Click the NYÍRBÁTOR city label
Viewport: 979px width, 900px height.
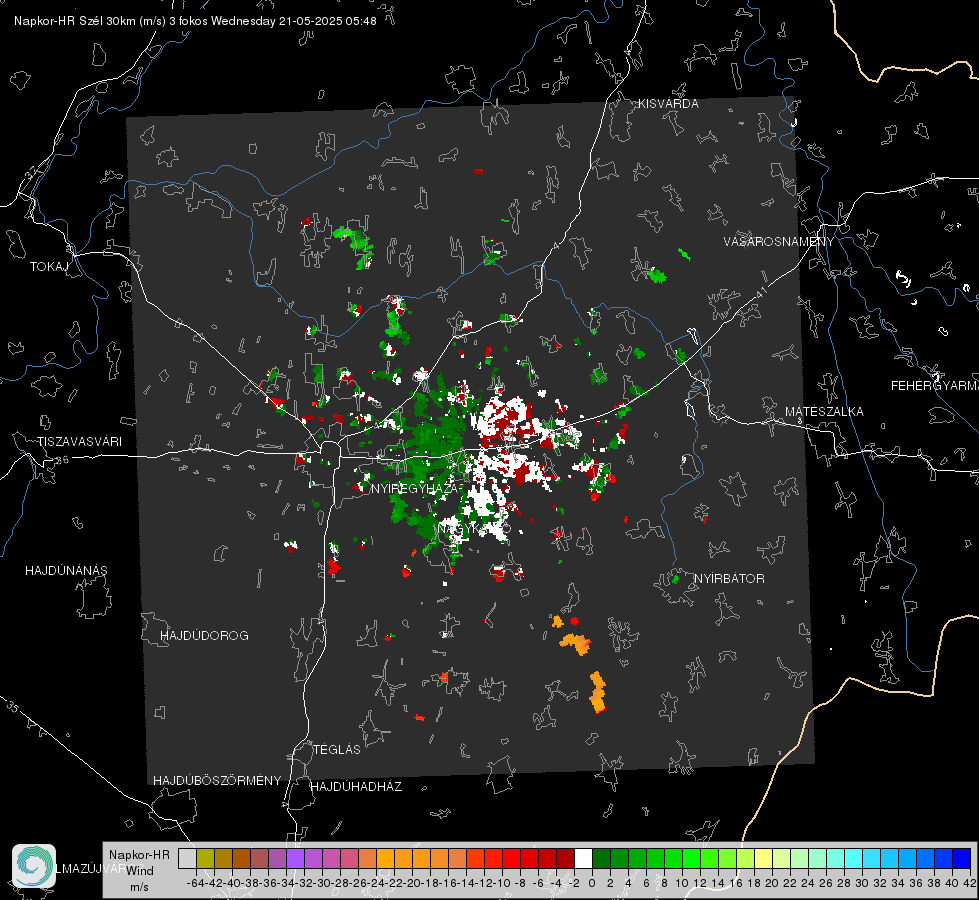click(729, 578)
